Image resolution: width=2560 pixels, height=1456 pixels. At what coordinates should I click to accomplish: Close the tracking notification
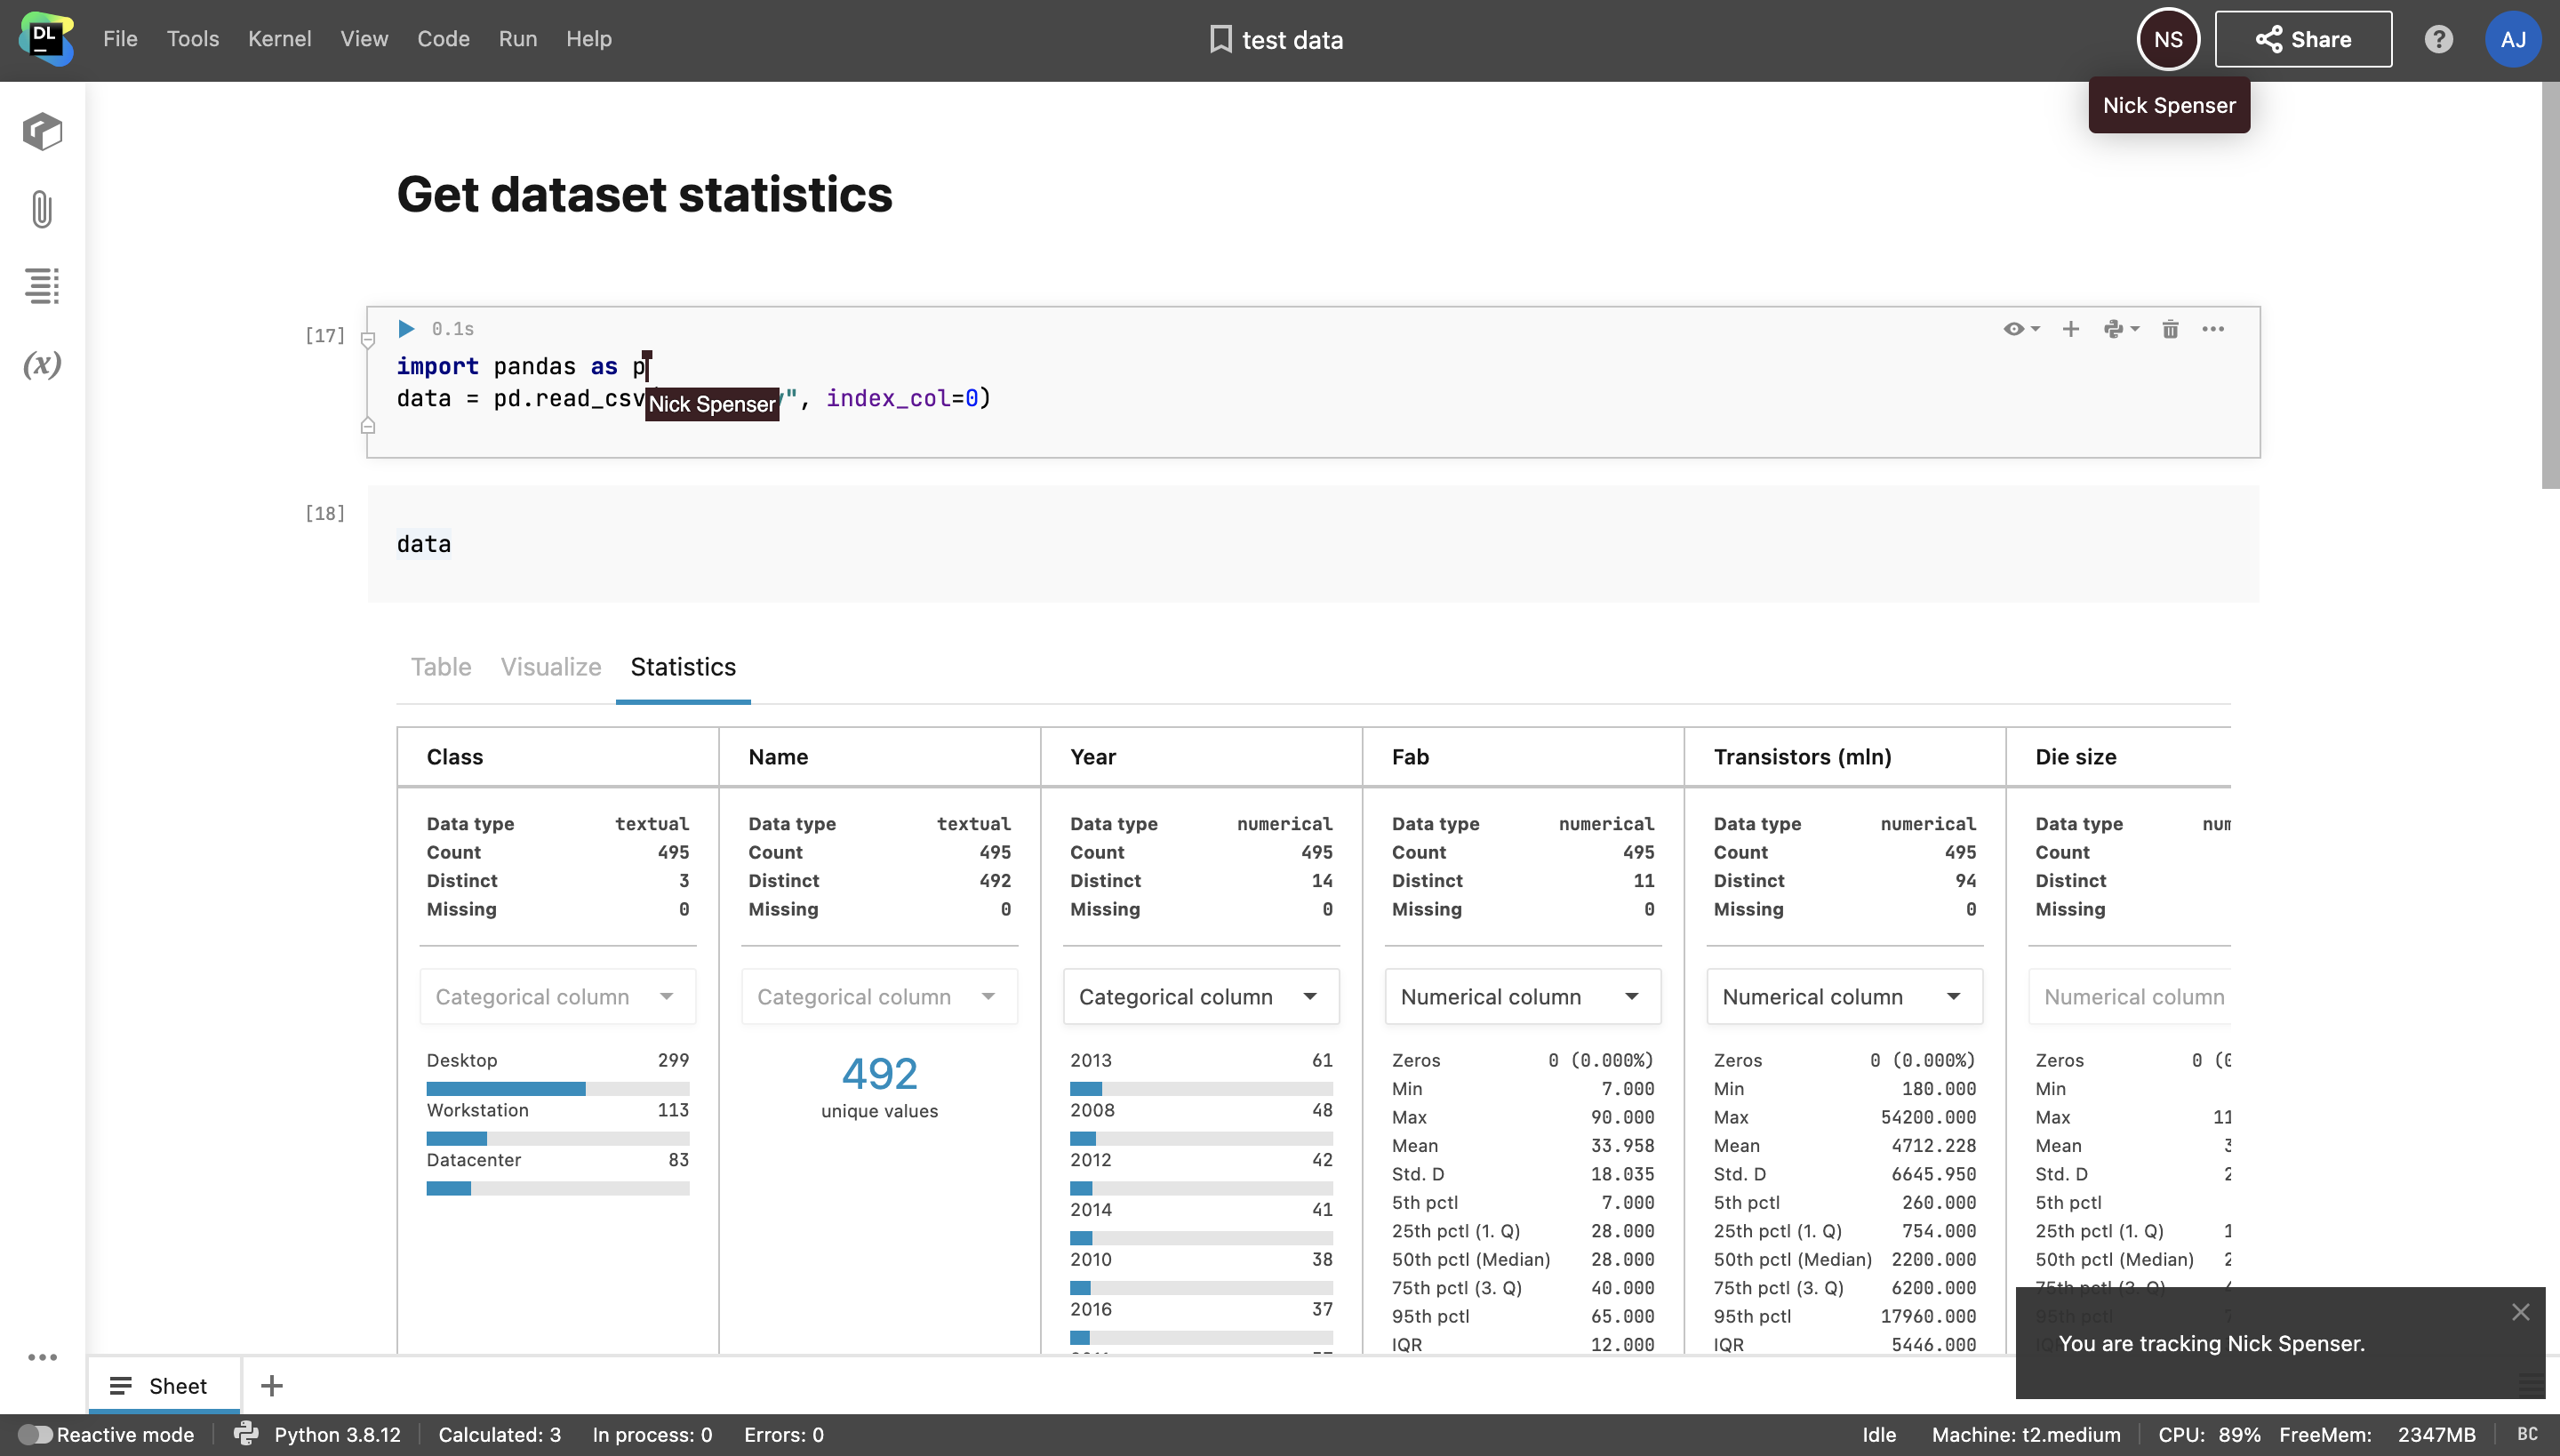(x=2520, y=1312)
